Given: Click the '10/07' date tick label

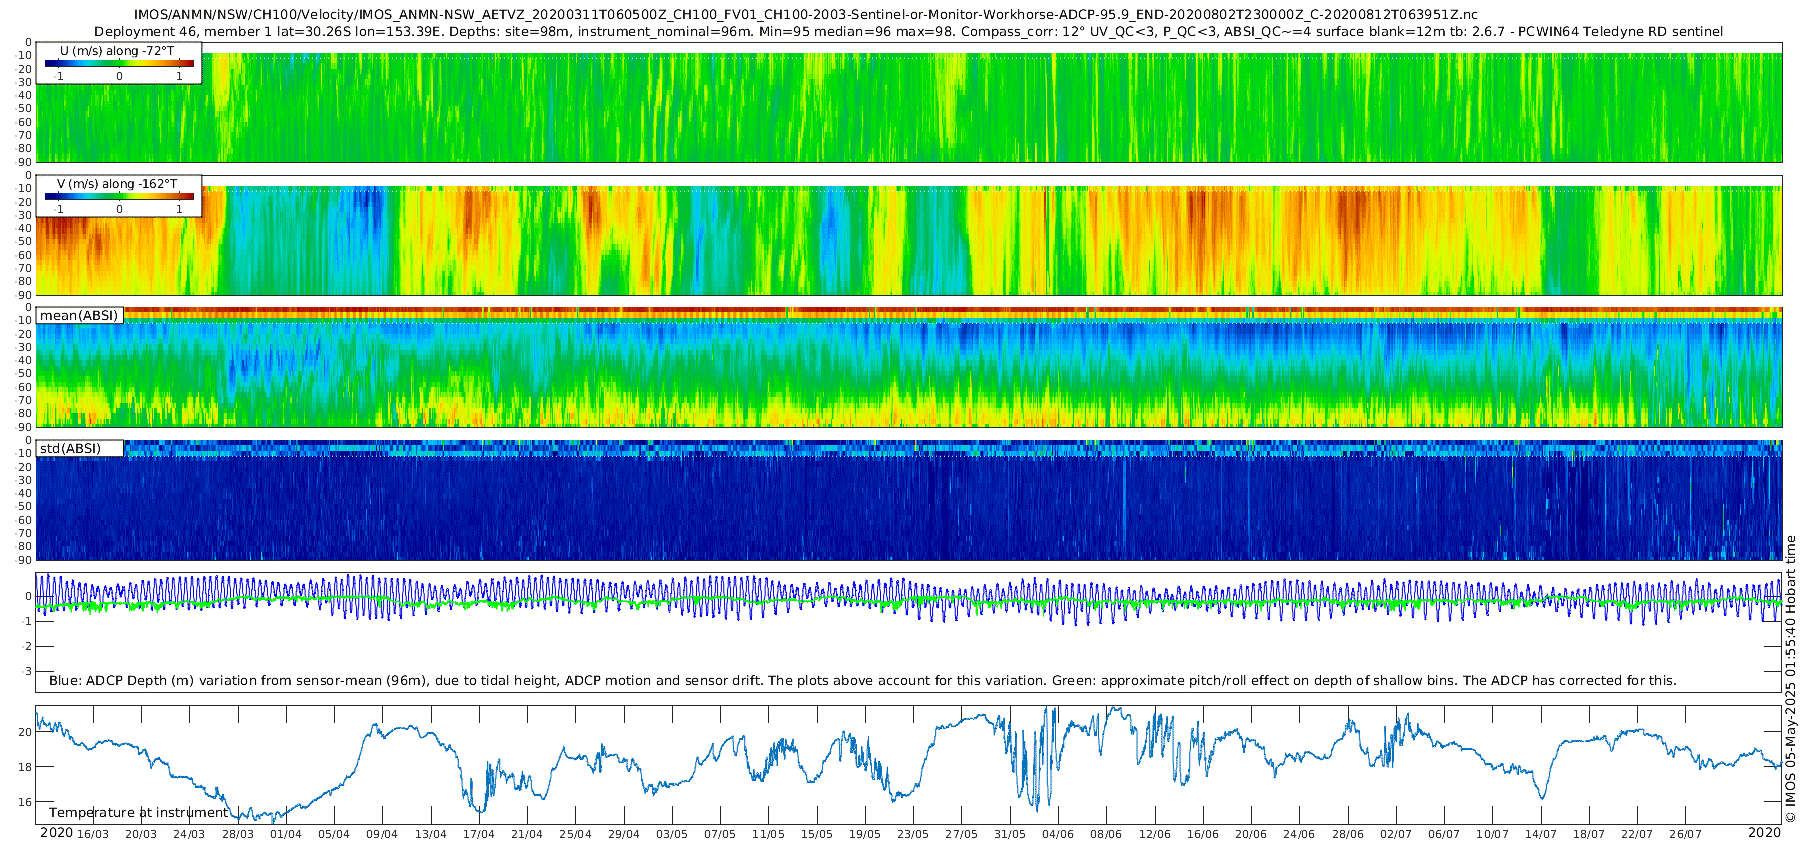Looking at the screenshot, I should tap(1492, 834).
